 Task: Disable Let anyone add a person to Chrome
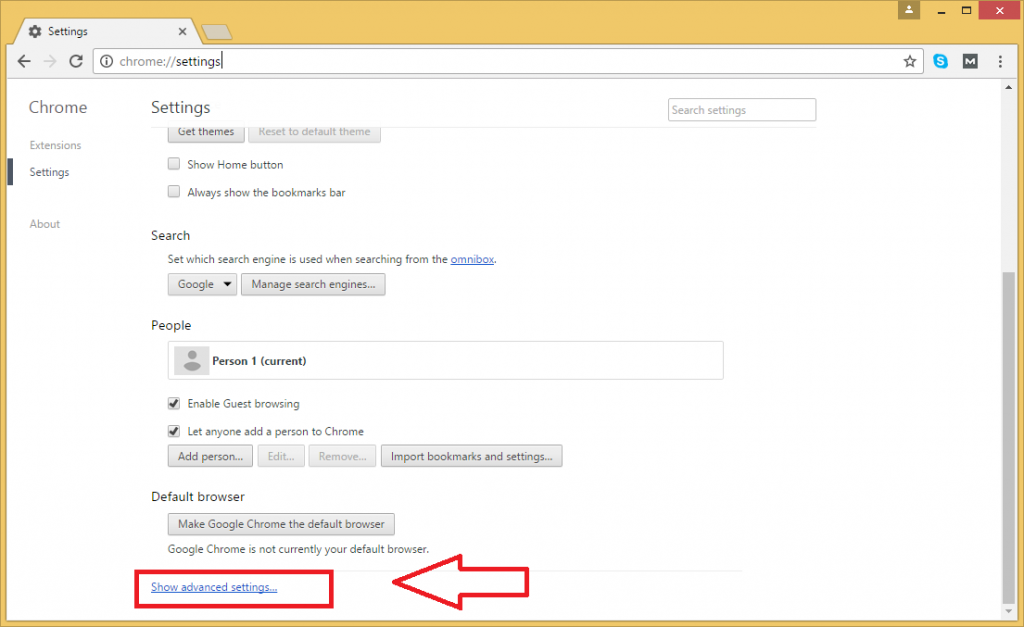pos(174,432)
